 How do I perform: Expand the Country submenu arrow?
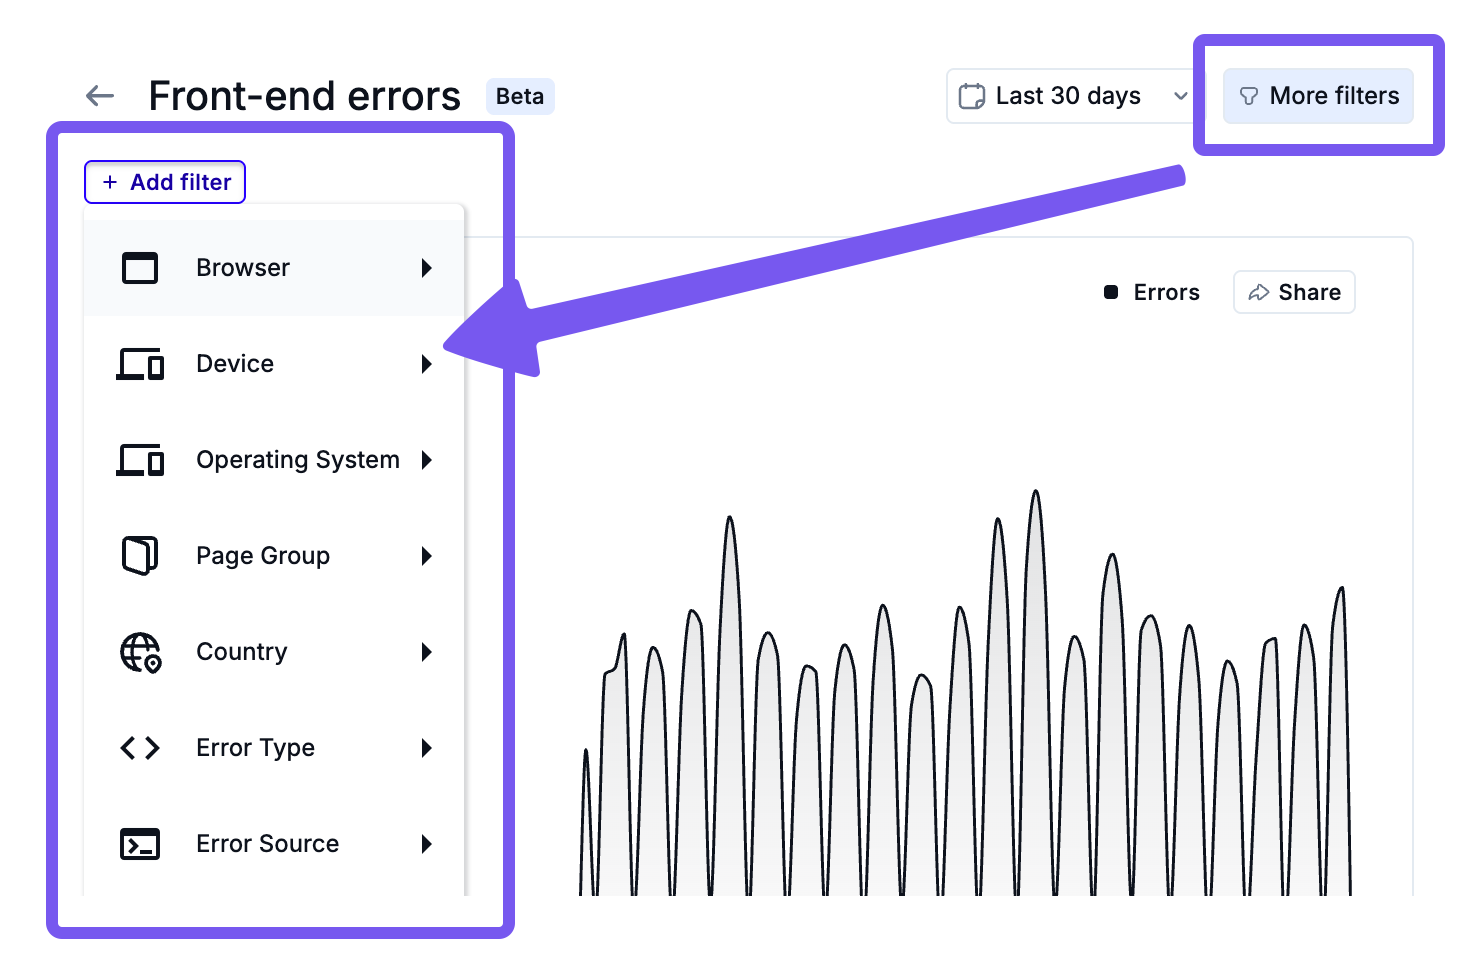[427, 652]
